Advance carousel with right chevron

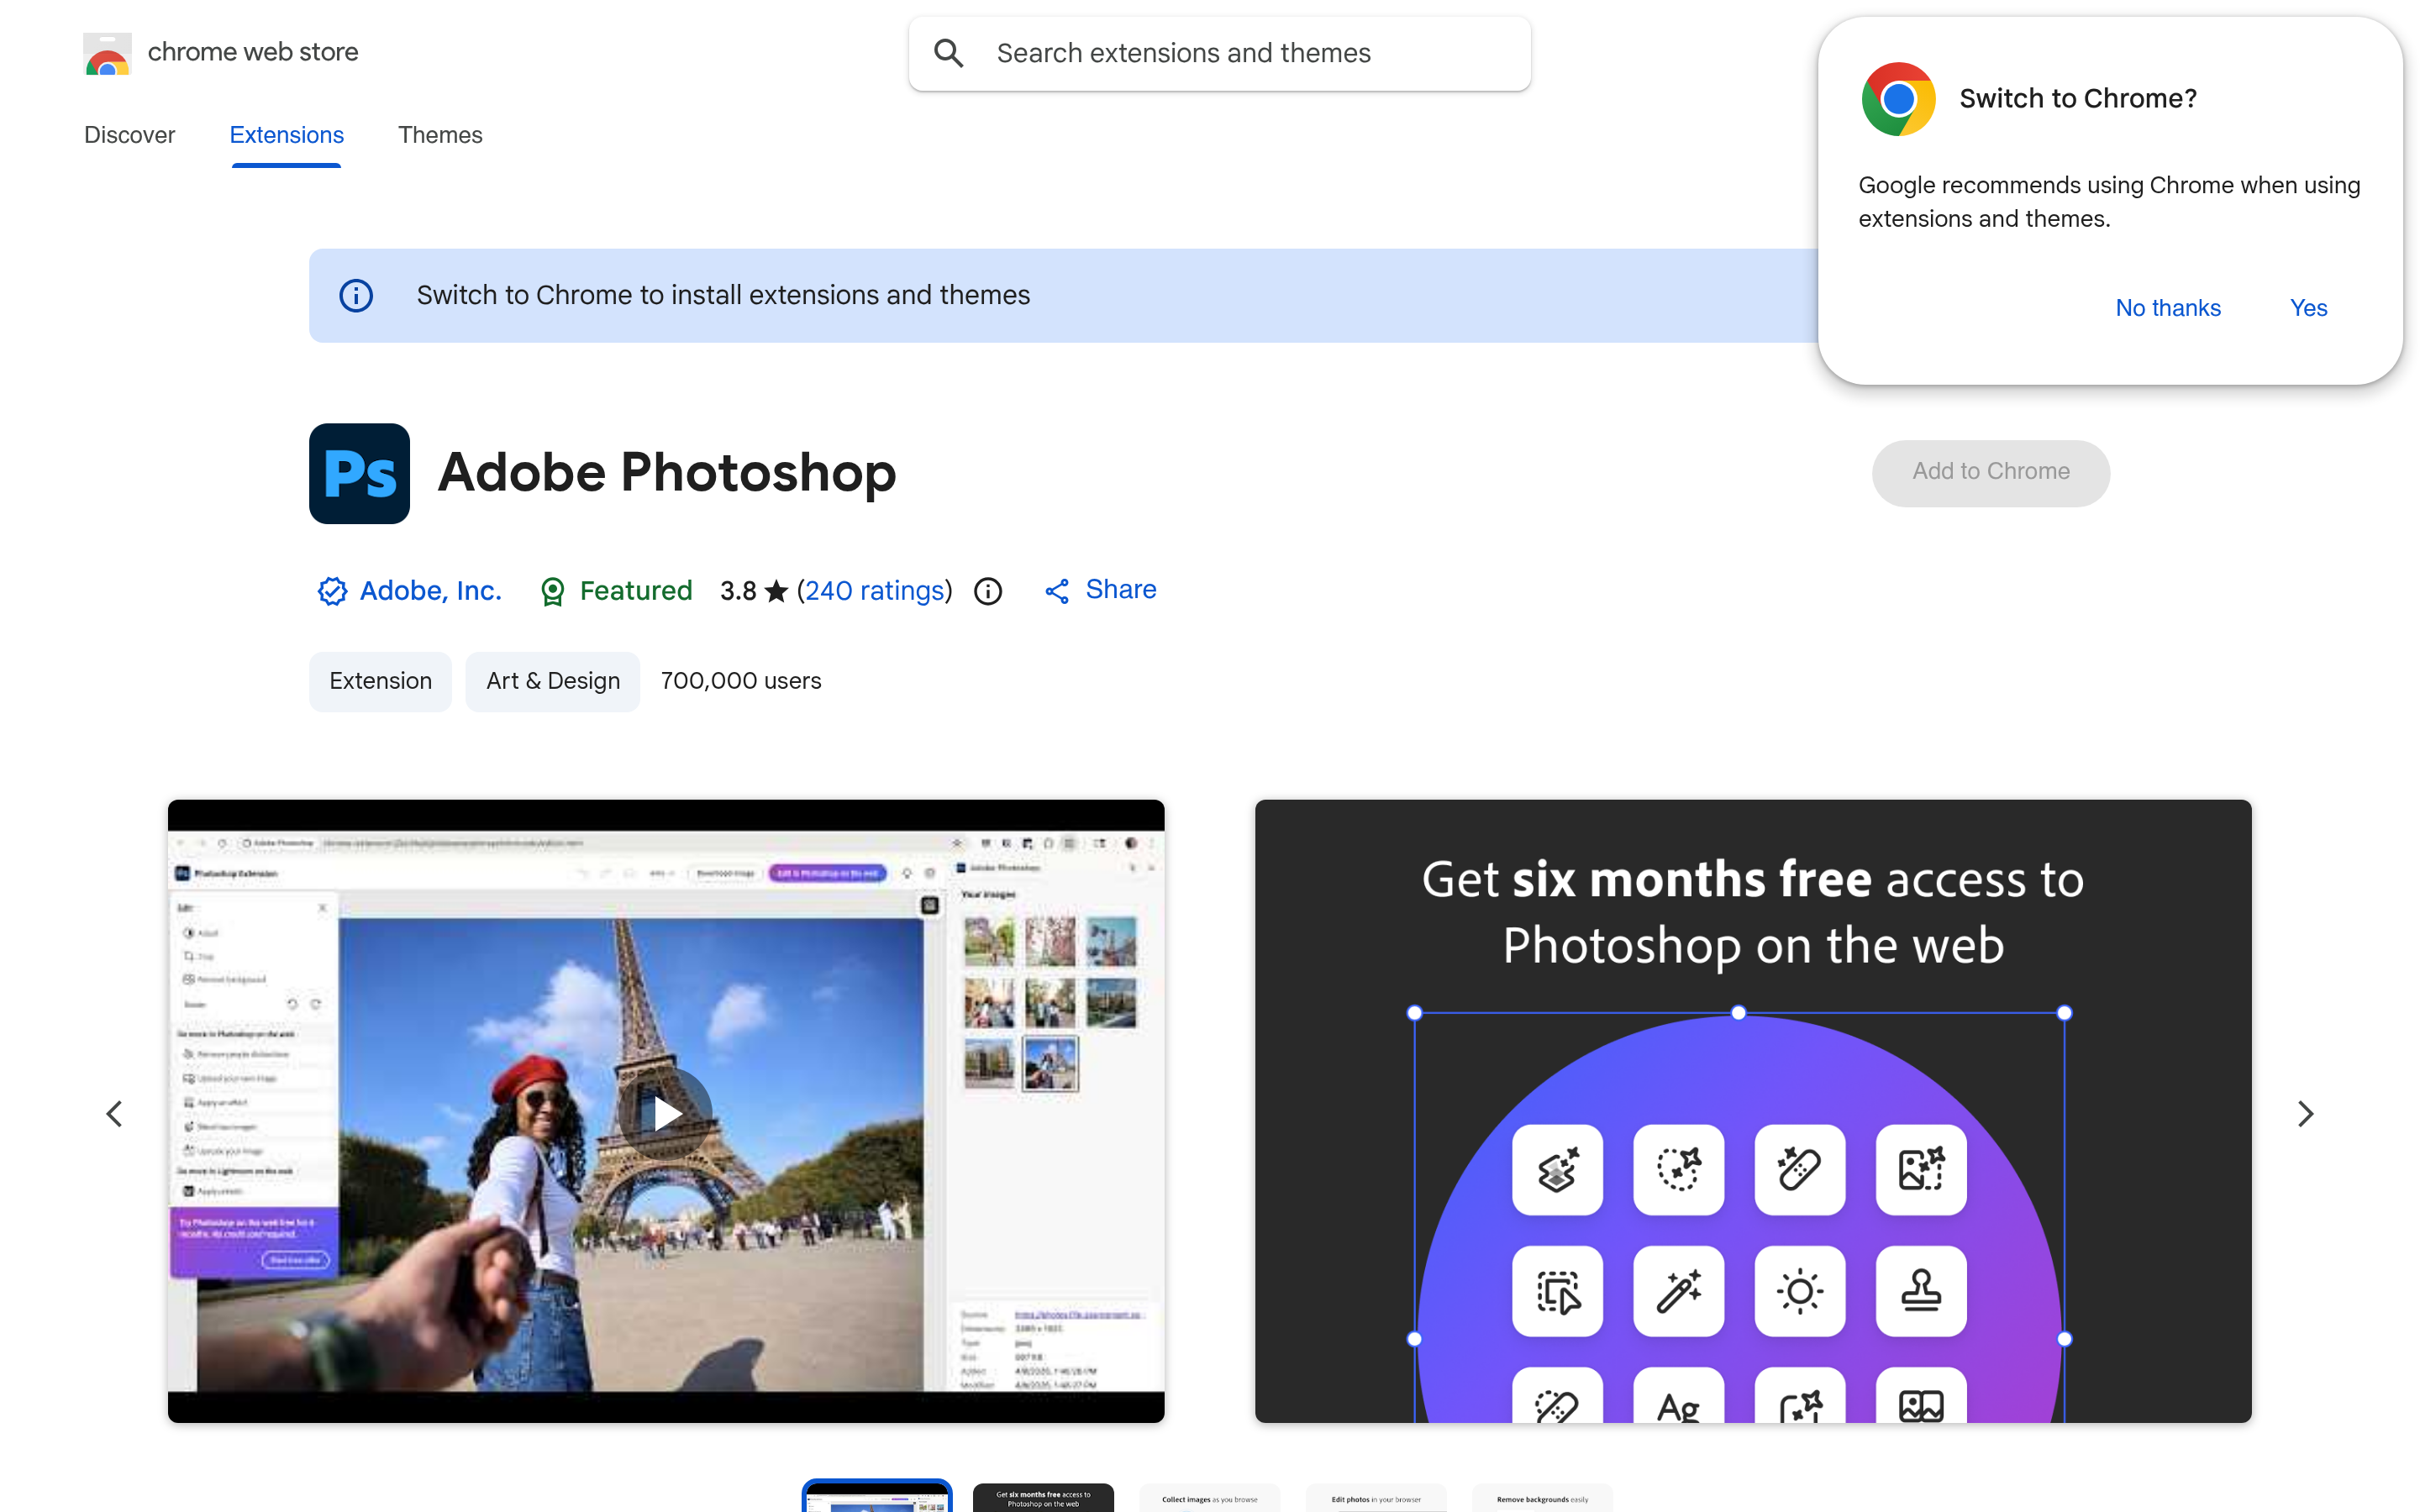(x=2305, y=1113)
